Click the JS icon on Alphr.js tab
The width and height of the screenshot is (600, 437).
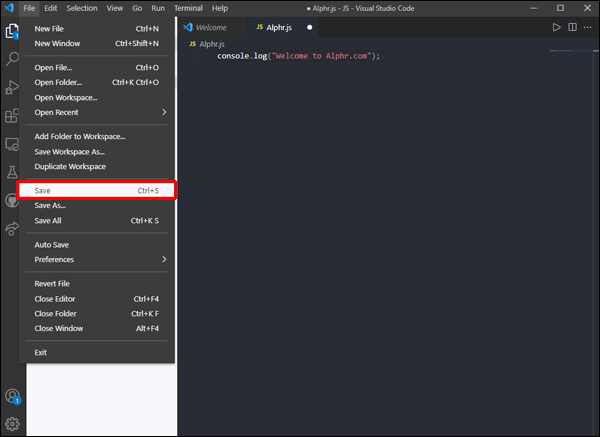tap(260, 27)
